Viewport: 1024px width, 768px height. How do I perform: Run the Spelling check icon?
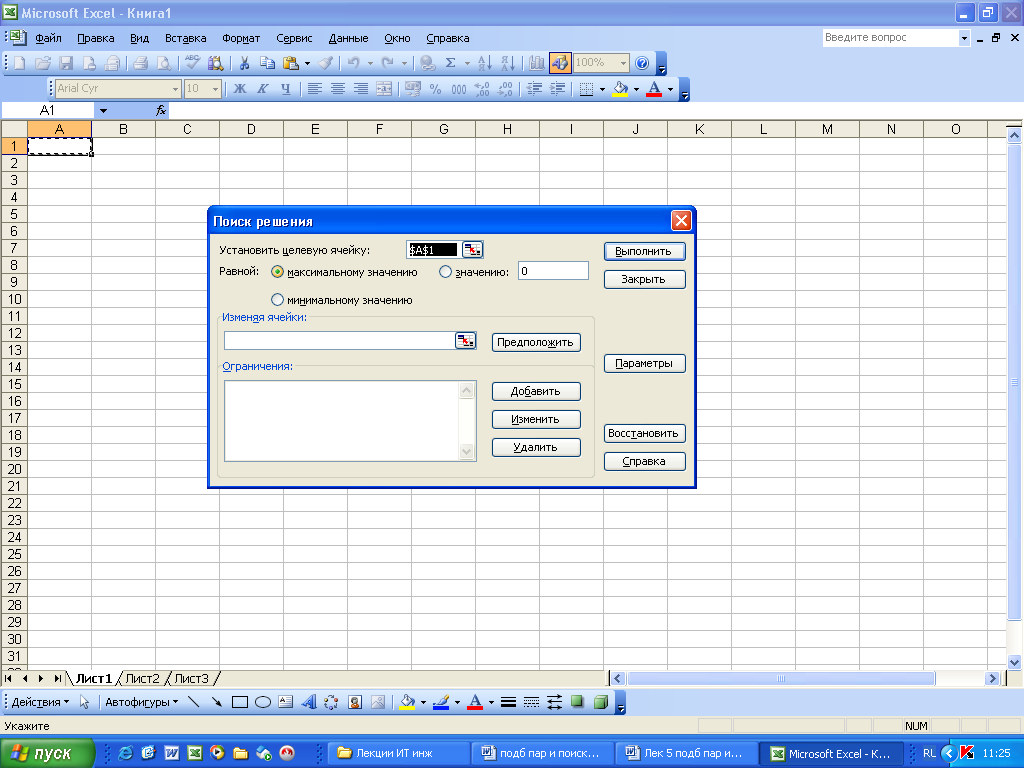coord(192,63)
